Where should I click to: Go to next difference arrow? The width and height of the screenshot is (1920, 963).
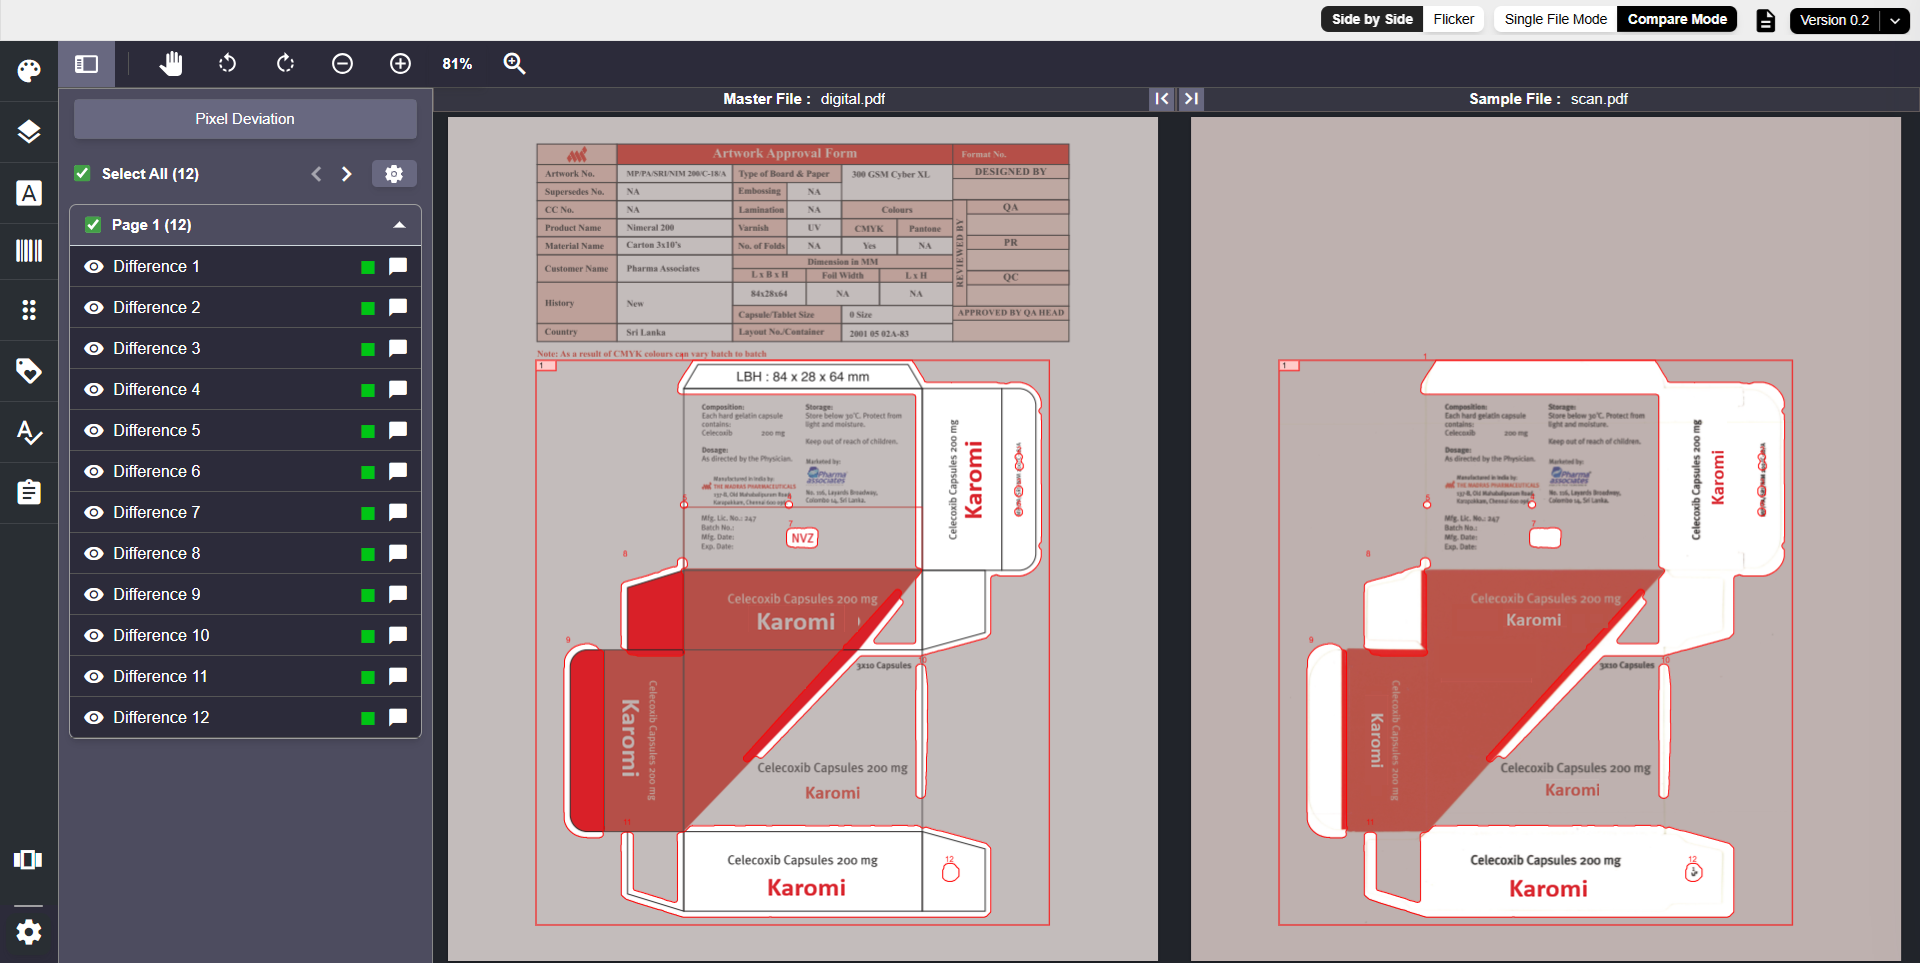click(x=346, y=174)
